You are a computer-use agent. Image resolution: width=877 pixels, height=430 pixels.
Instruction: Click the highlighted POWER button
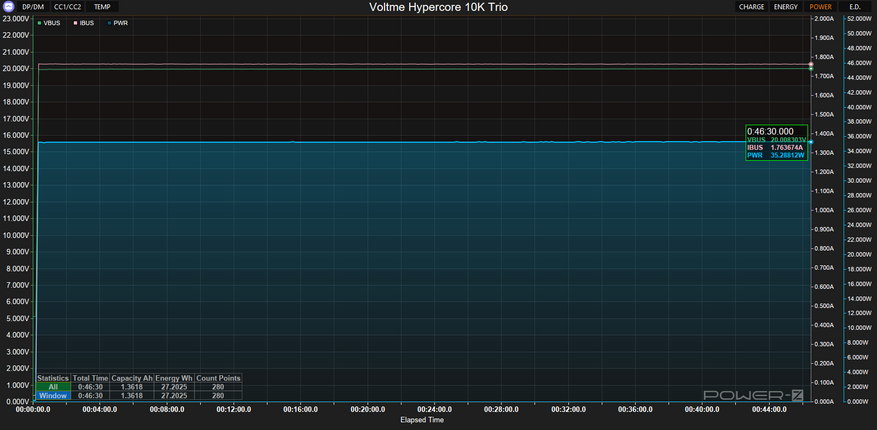click(820, 6)
